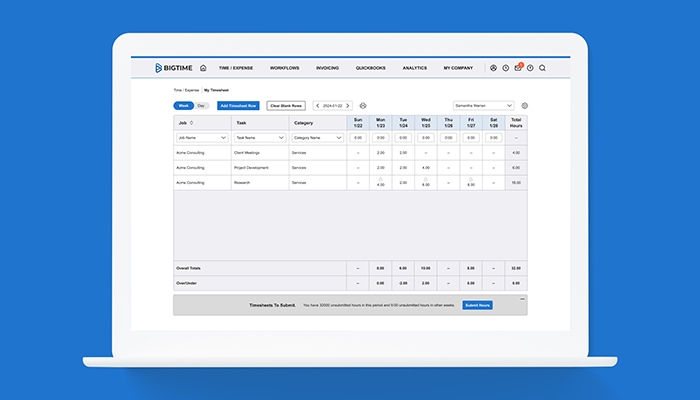Viewport: 700px width, 400px height.
Task: Open the clock timer icon
Action: click(505, 68)
